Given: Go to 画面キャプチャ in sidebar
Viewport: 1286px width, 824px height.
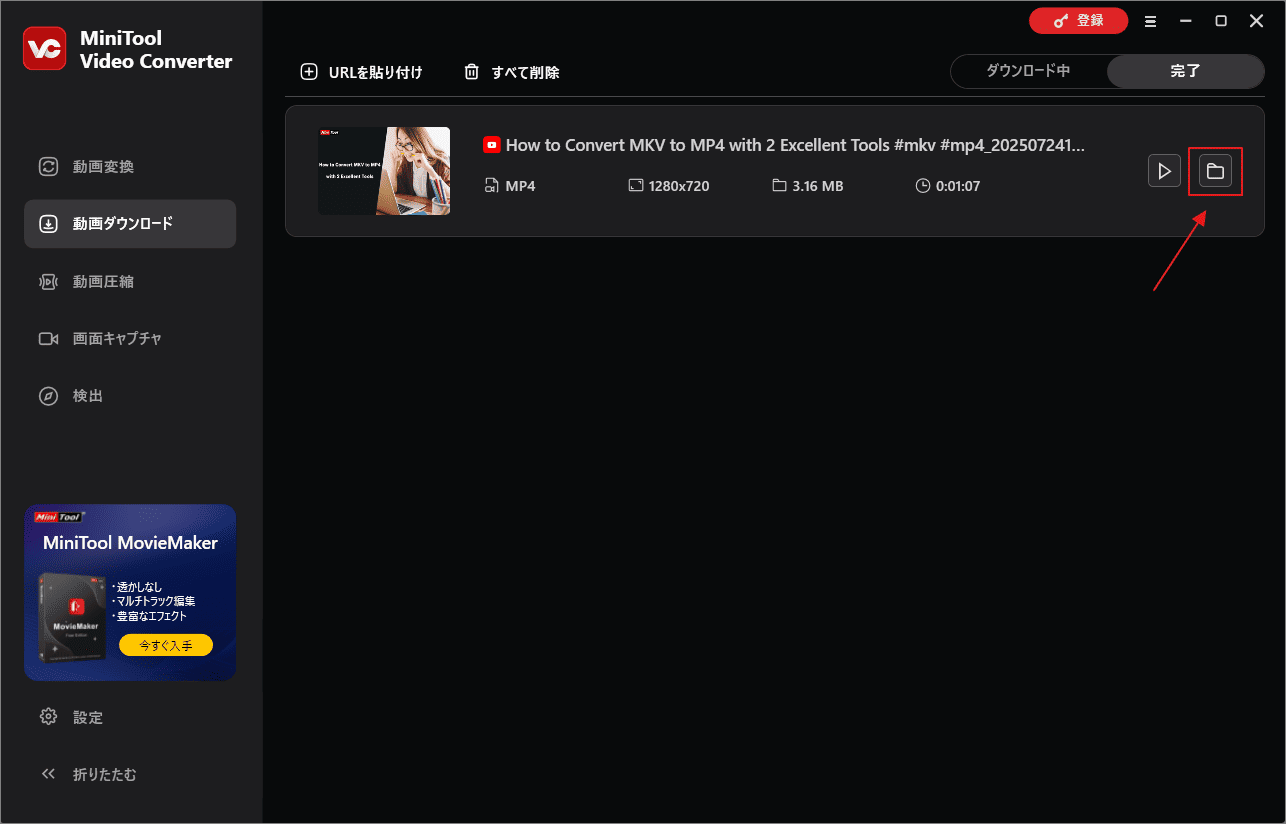Looking at the screenshot, I should [130, 339].
